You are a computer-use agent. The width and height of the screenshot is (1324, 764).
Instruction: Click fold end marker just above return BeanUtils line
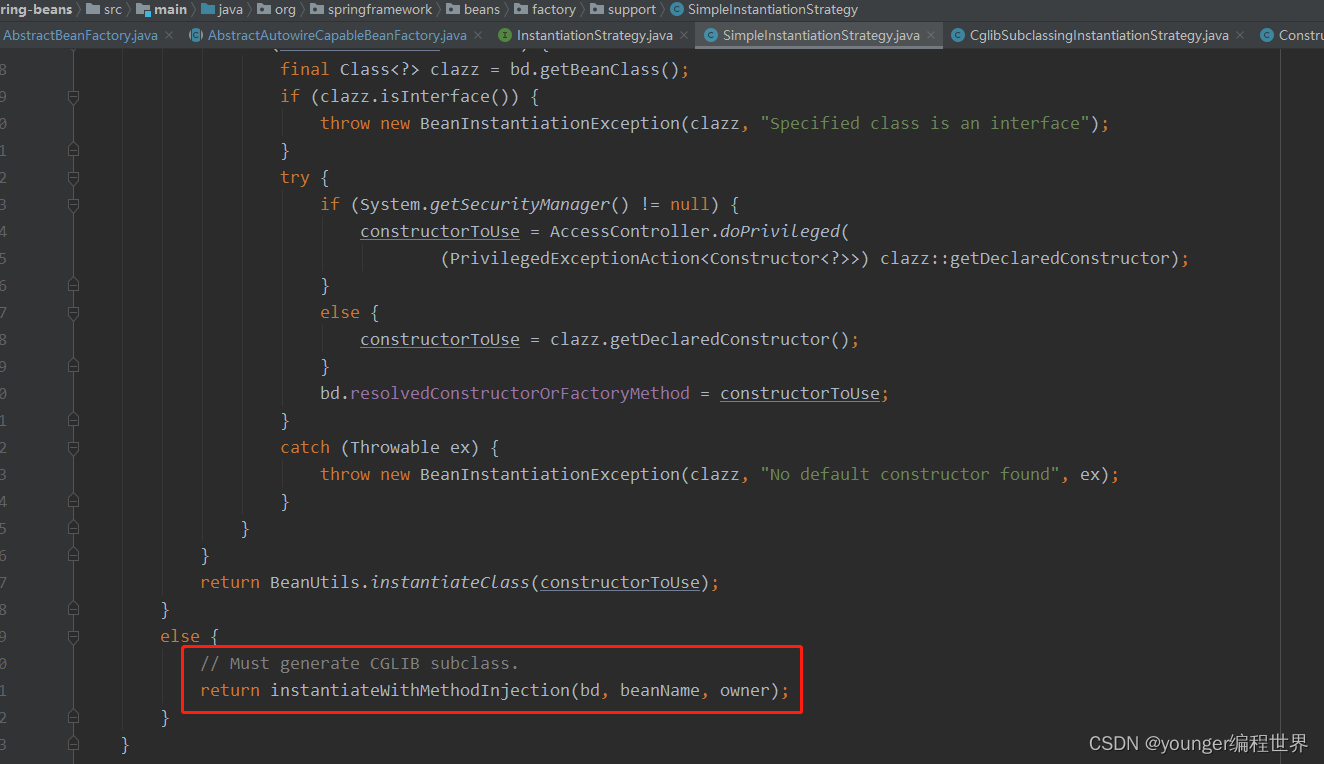73,555
